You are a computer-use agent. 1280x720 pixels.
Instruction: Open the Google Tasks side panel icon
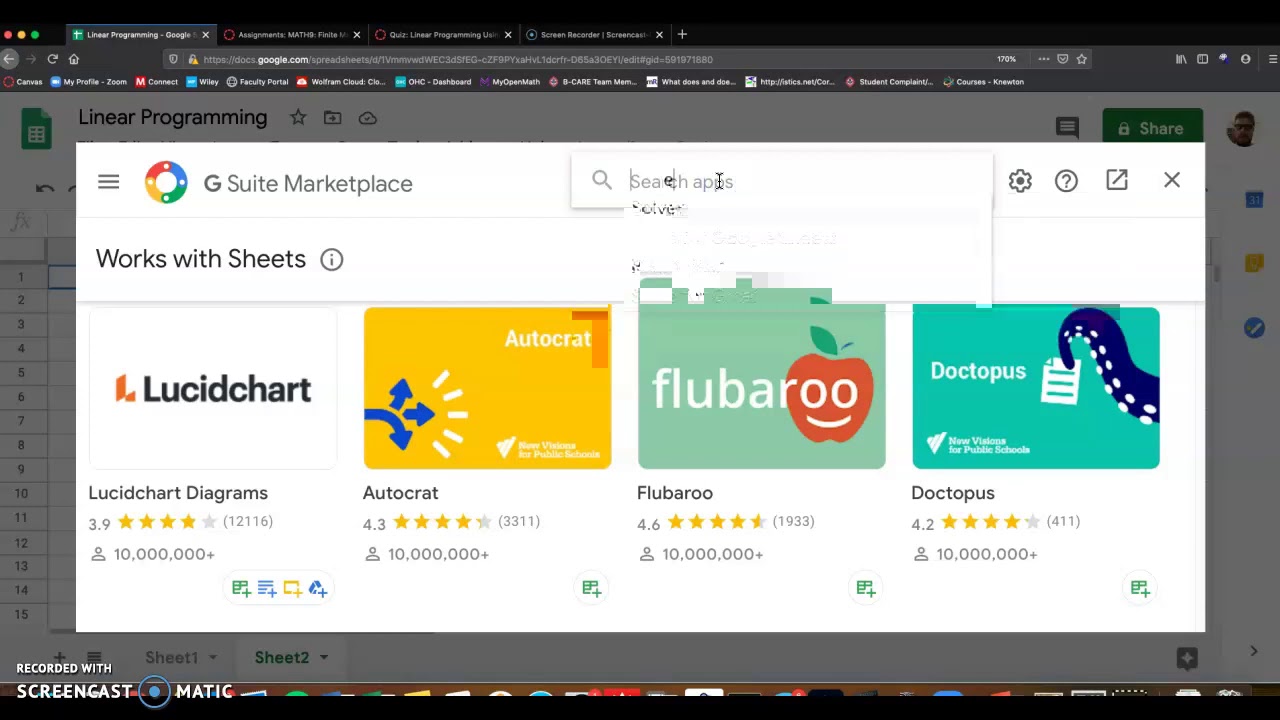1254,327
